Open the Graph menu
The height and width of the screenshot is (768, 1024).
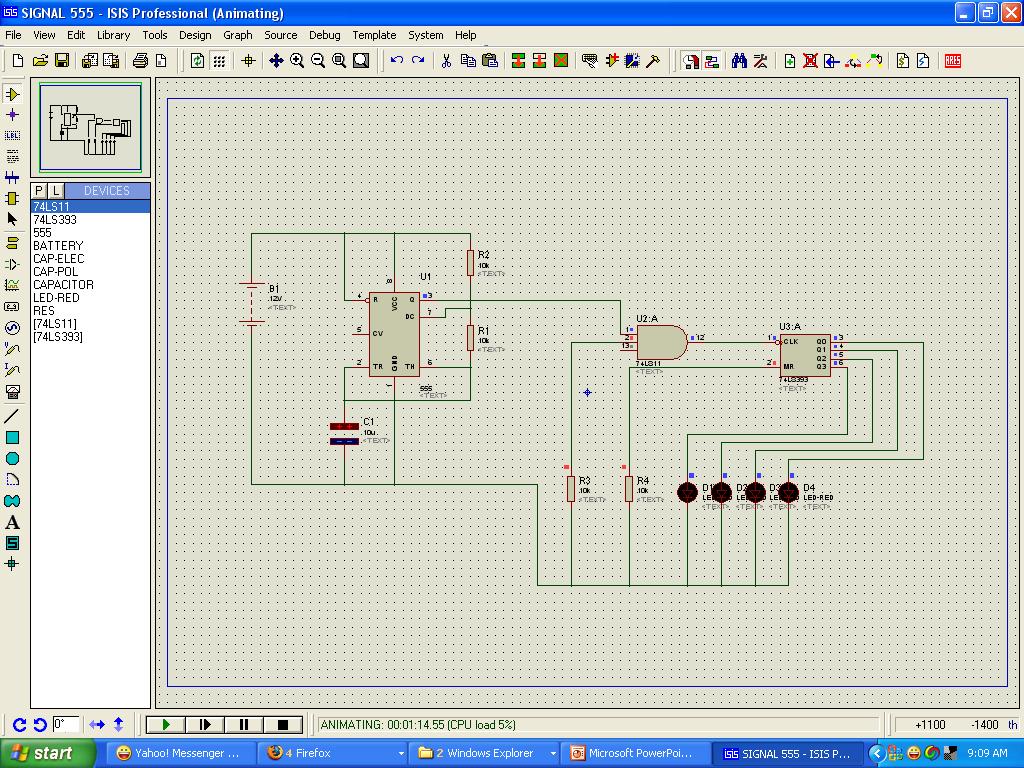pos(238,35)
